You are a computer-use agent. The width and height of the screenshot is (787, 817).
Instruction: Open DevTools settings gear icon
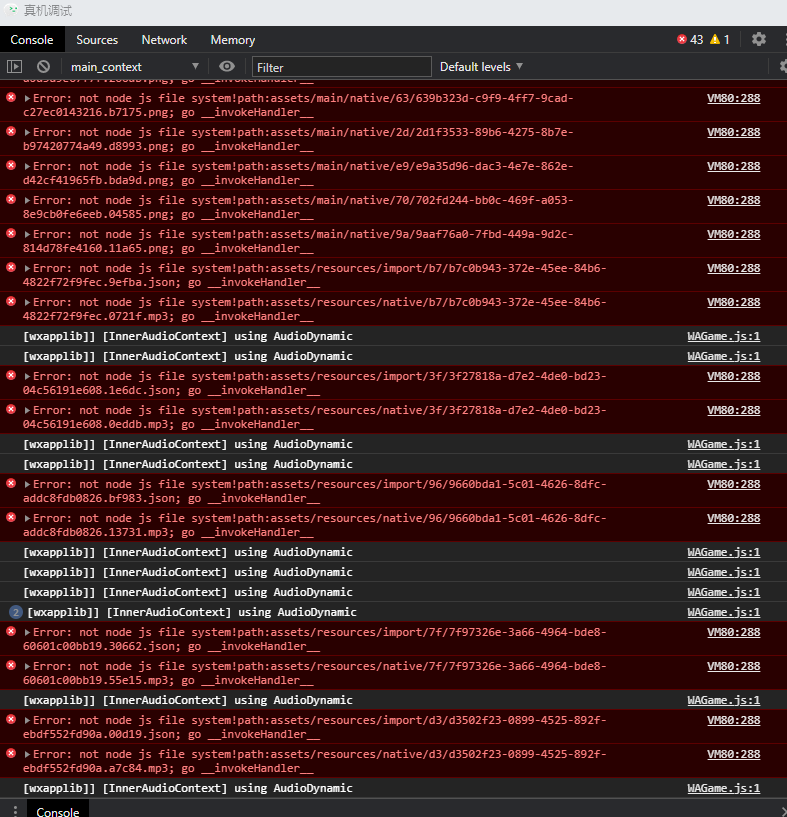click(759, 39)
